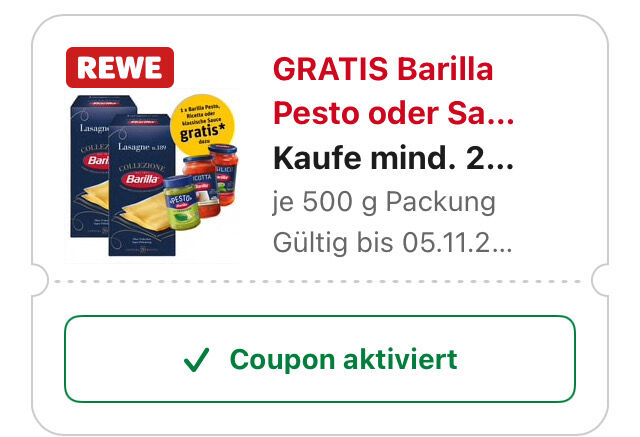
Task: Click the red REWE logo badge
Action: 120,67
